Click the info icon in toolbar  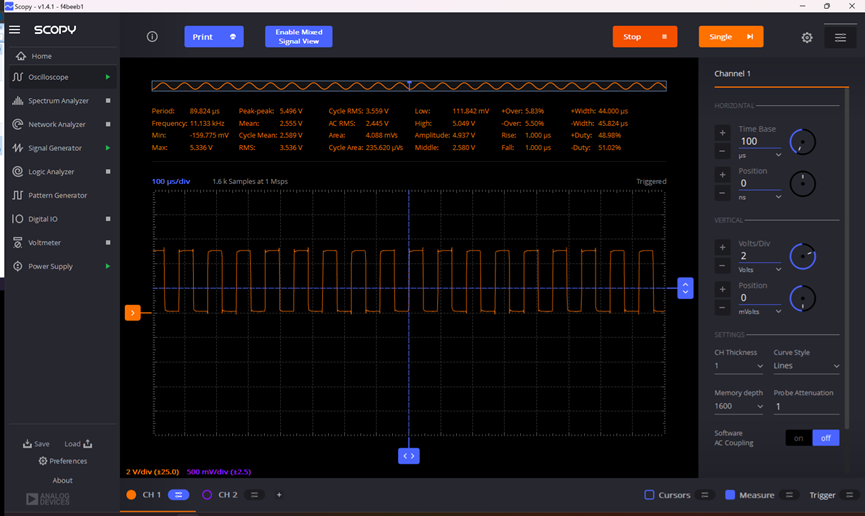152,36
